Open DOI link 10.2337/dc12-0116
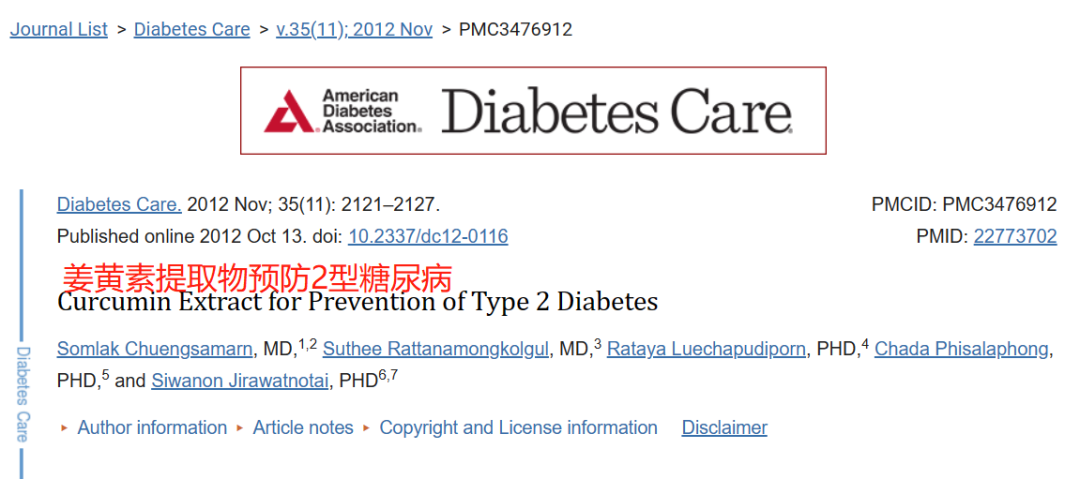Image resolution: width=1080 pixels, height=479 pixels. [428, 236]
